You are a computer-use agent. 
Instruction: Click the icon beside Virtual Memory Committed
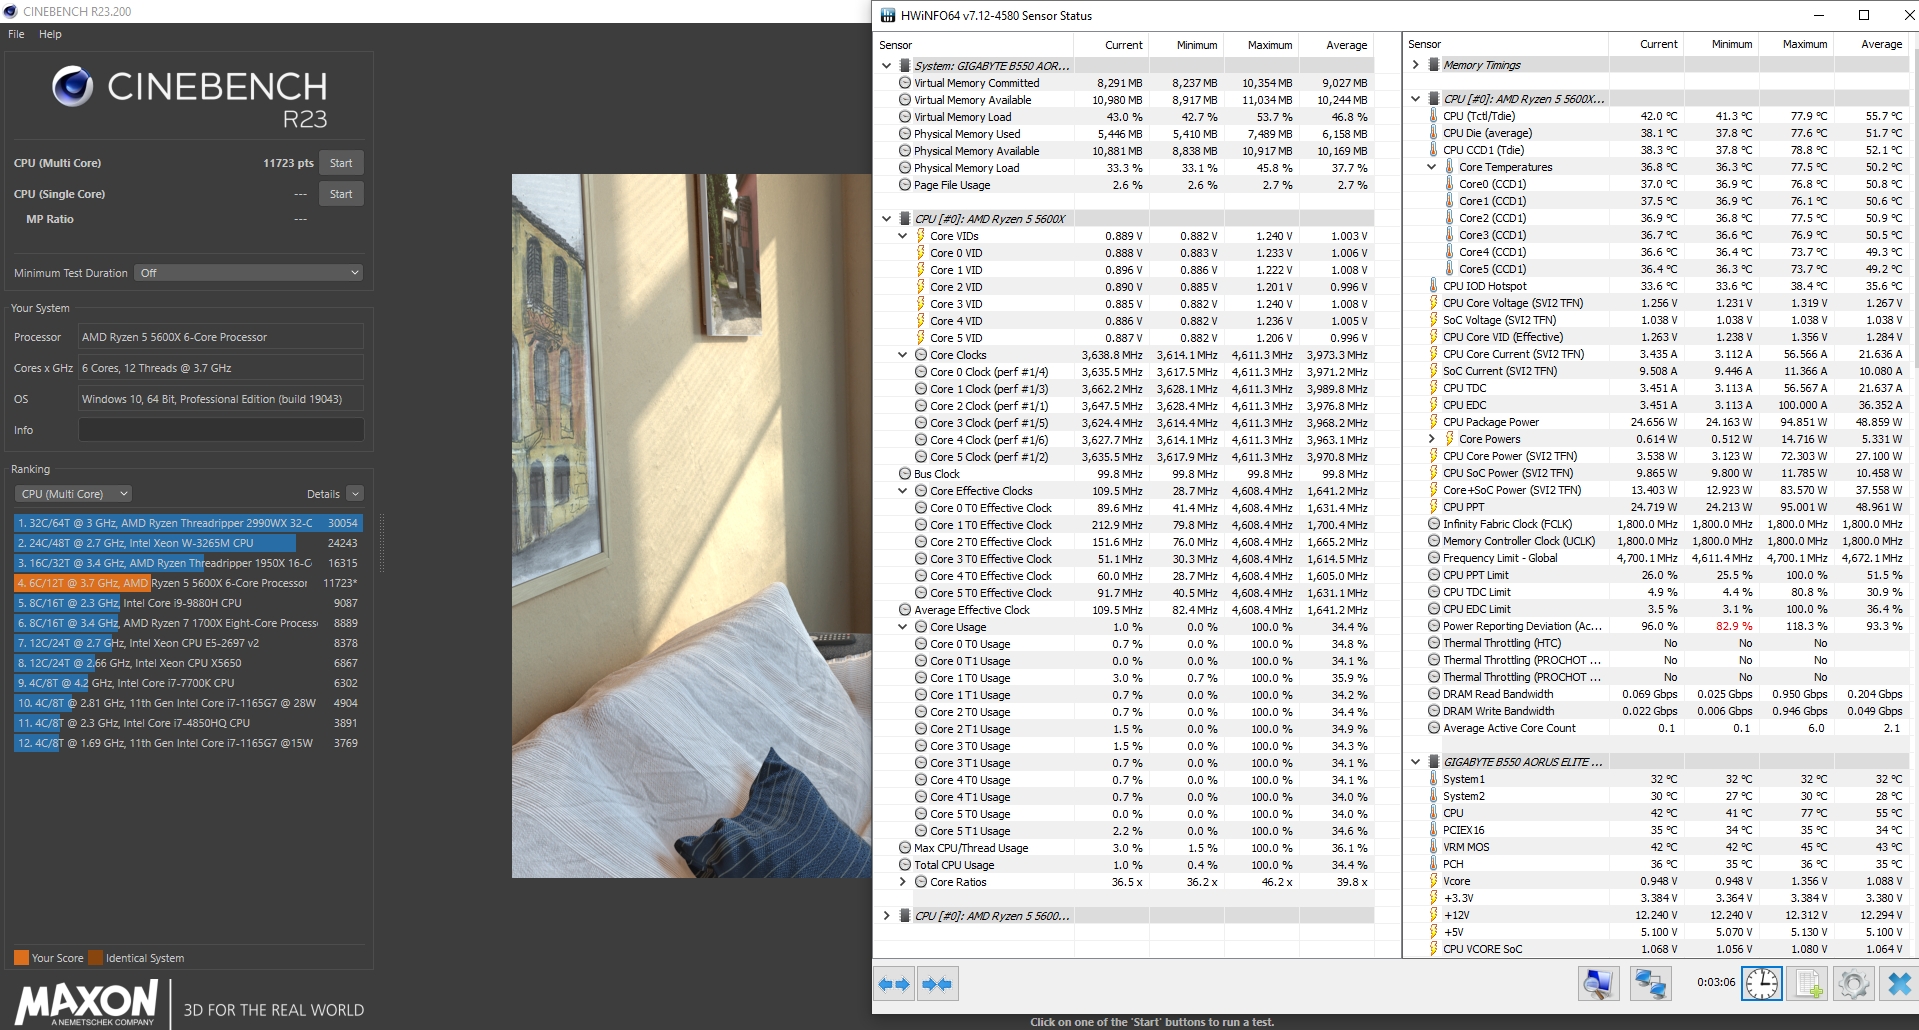coord(904,83)
